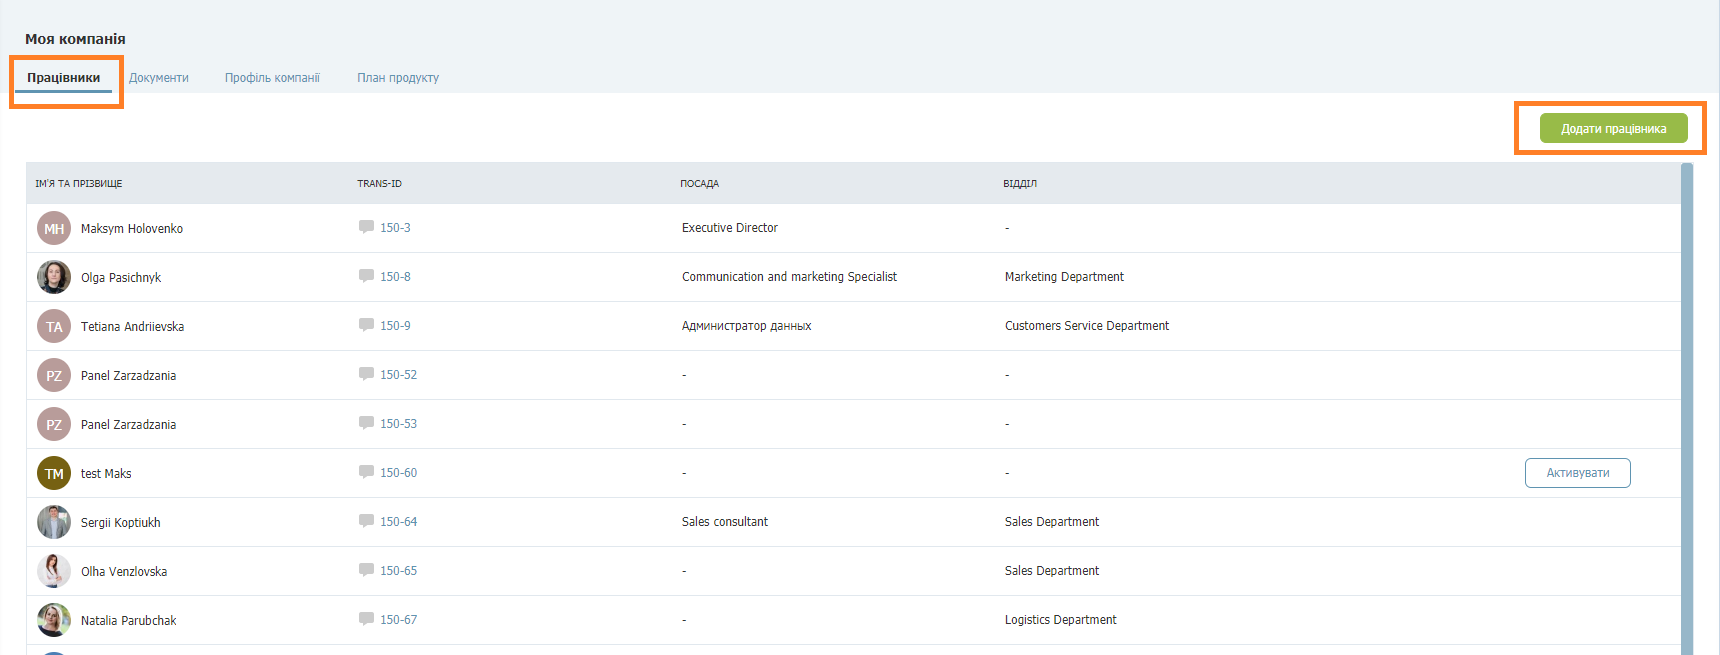Click the ВІДДІЛ column header
1720x655 pixels.
point(1020,184)
